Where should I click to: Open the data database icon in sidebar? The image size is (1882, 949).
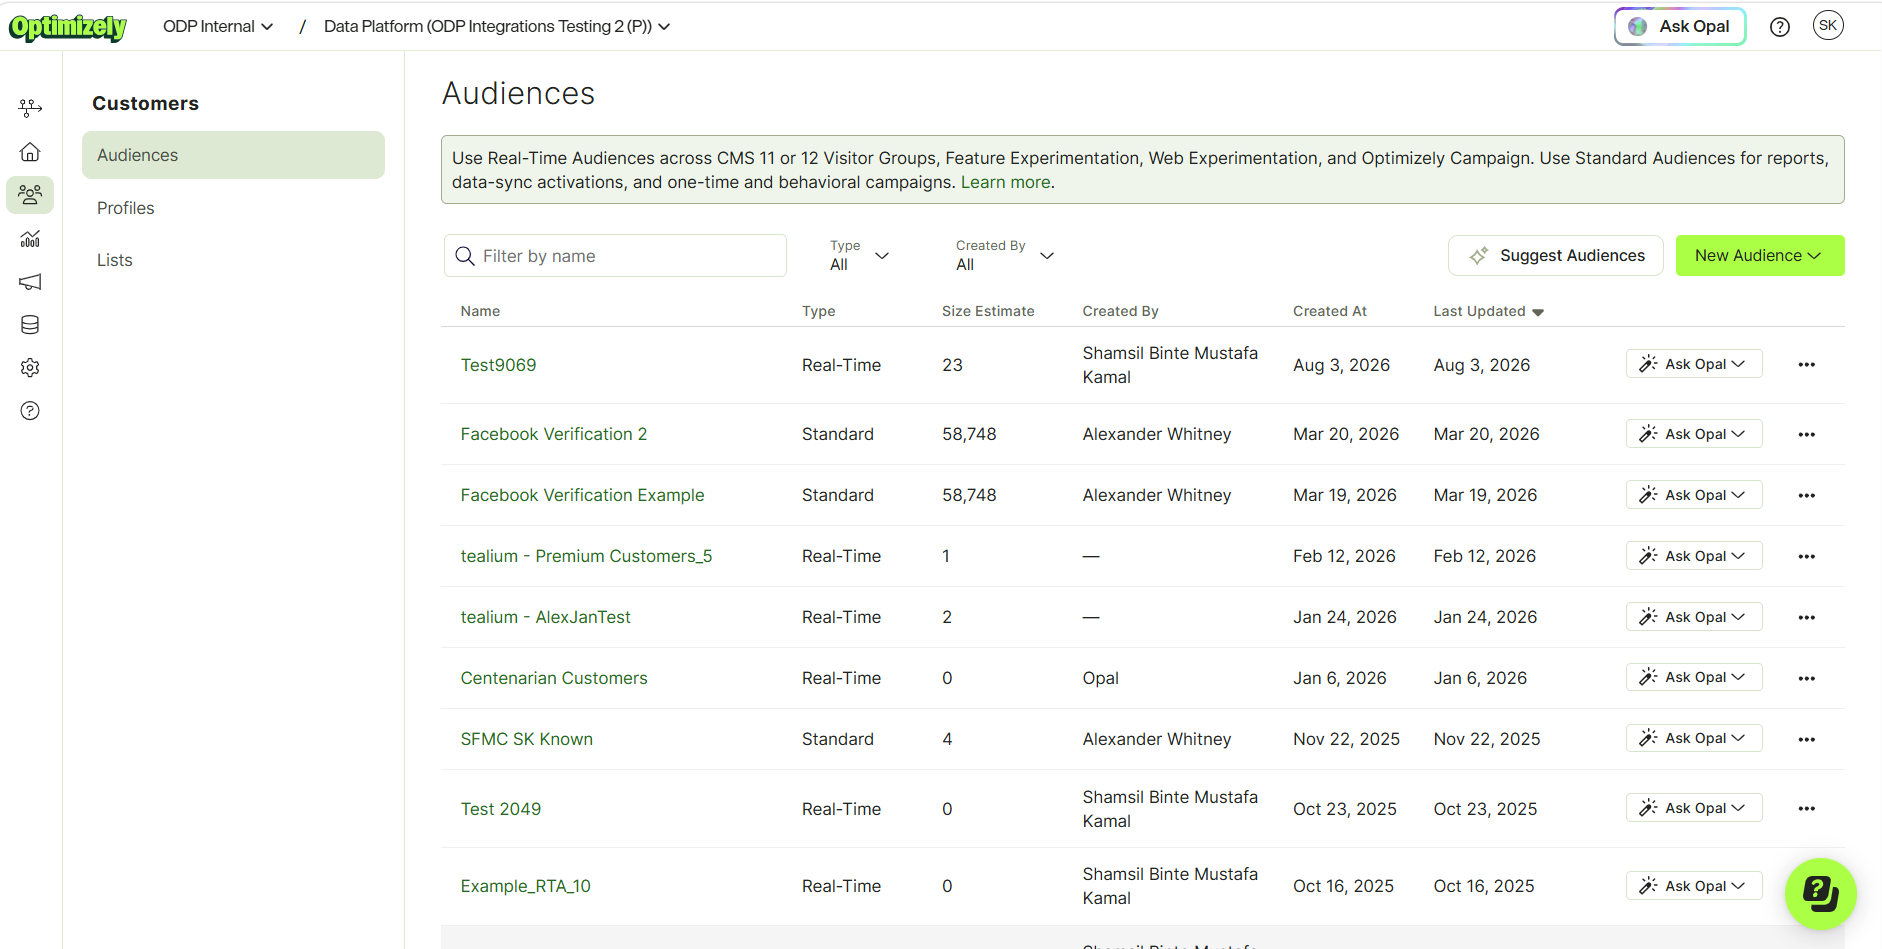point(30,325)
